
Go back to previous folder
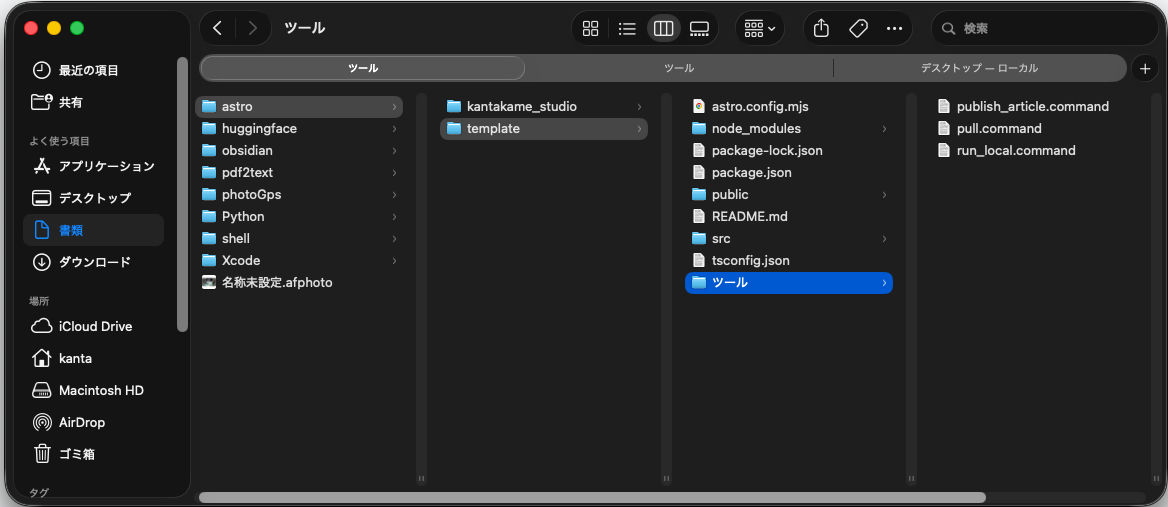pyautogui.click(x=218, y=28)
